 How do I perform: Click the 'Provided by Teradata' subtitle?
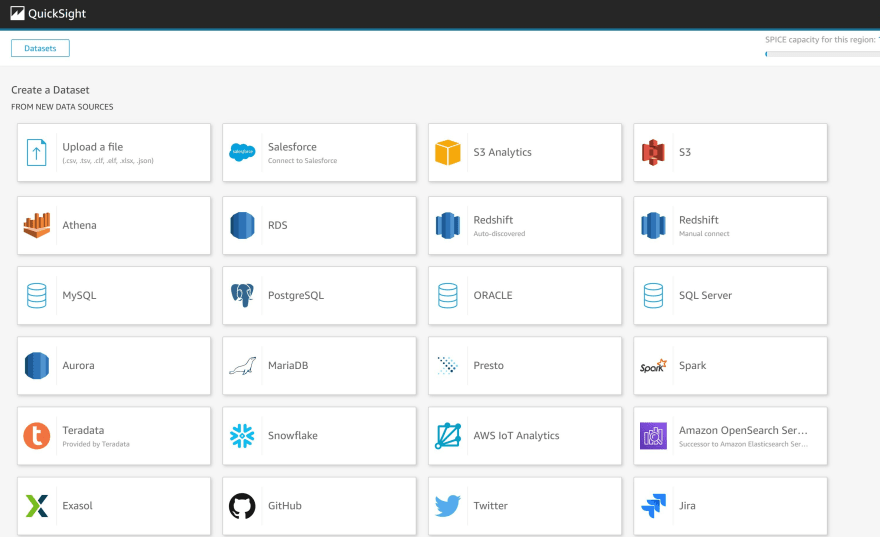(96, 444)
